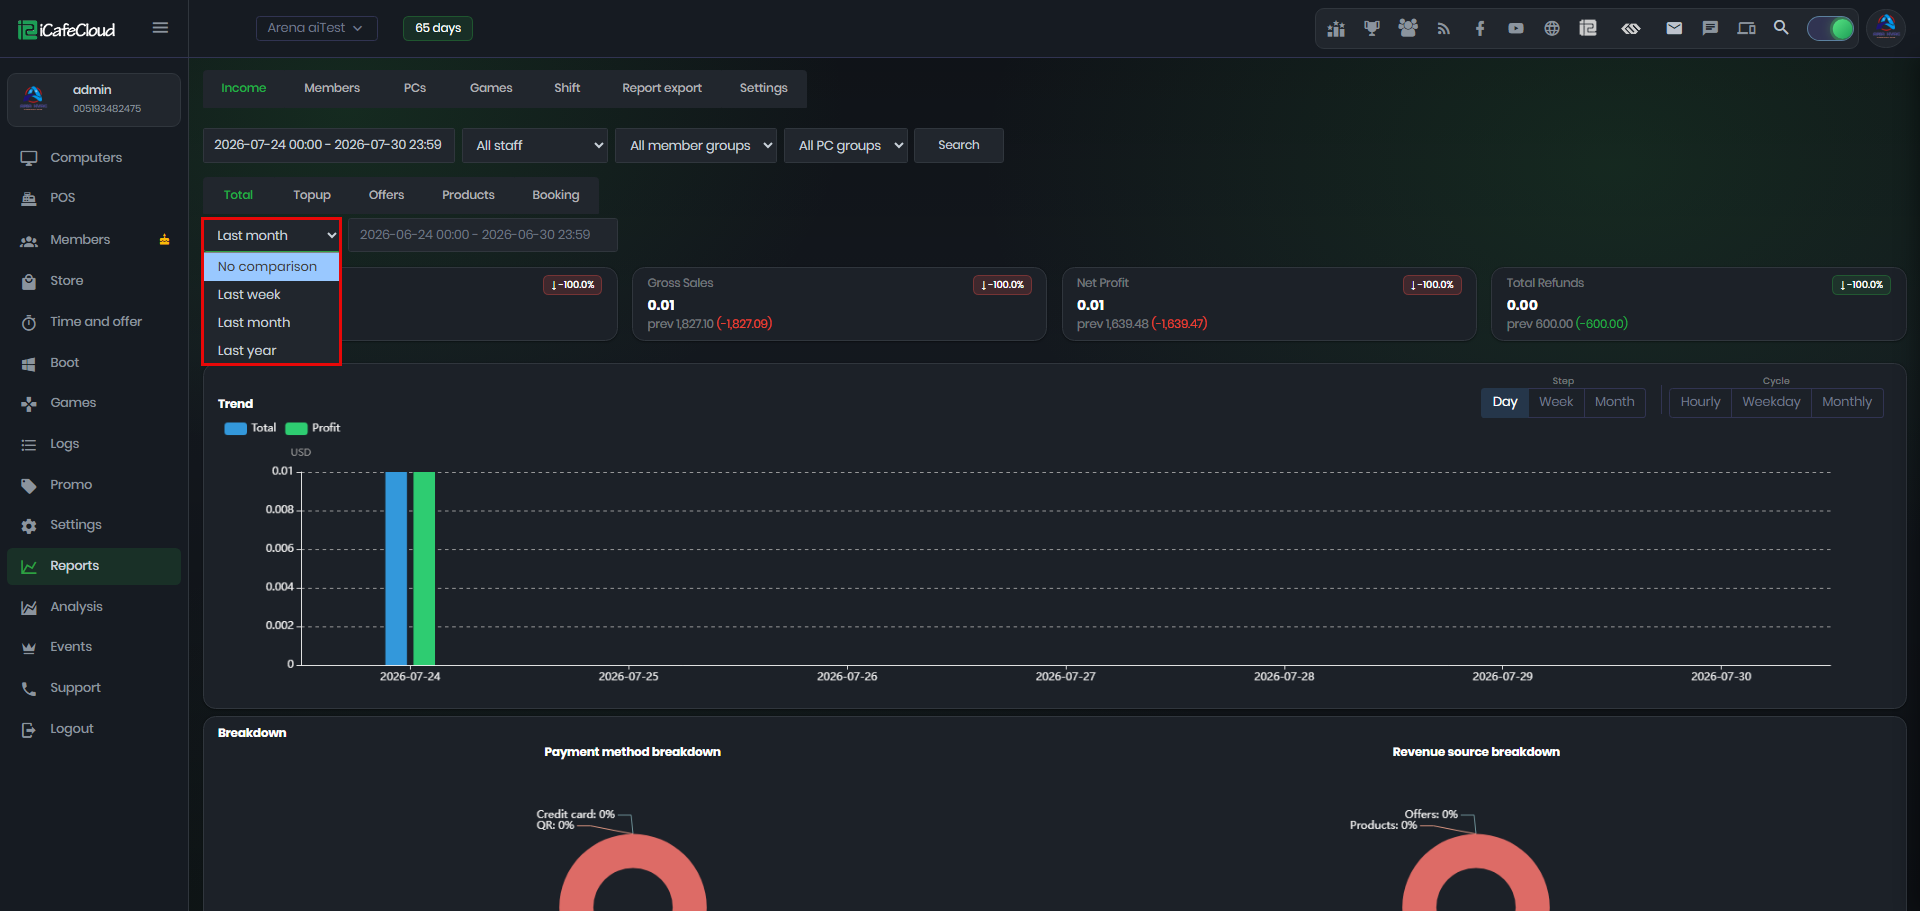This screenshot has height=911, width=1920.
Task: Collapse sidebar with the hamburger menu icon
Action: tap(160, 28)
